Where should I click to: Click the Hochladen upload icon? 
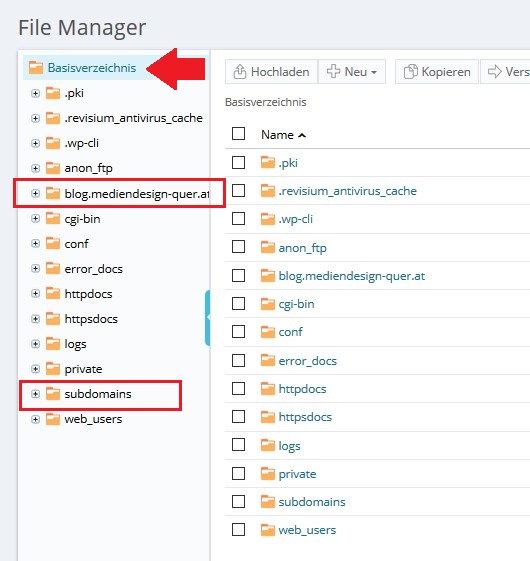[x=240, y=72]
